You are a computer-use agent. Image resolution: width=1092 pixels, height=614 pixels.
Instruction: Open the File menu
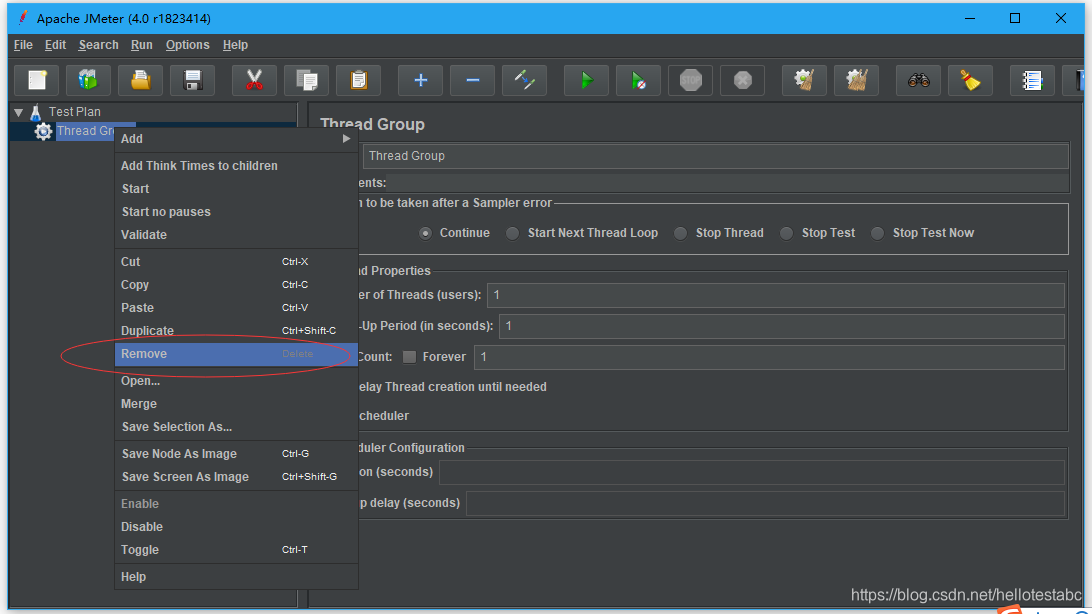click(23, 45)
